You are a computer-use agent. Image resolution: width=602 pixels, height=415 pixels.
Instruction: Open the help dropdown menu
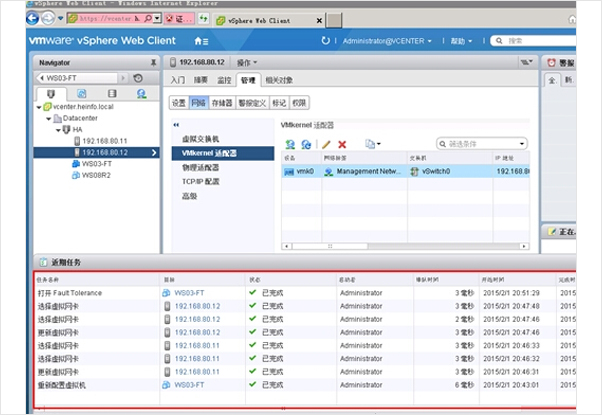[461, 41]
